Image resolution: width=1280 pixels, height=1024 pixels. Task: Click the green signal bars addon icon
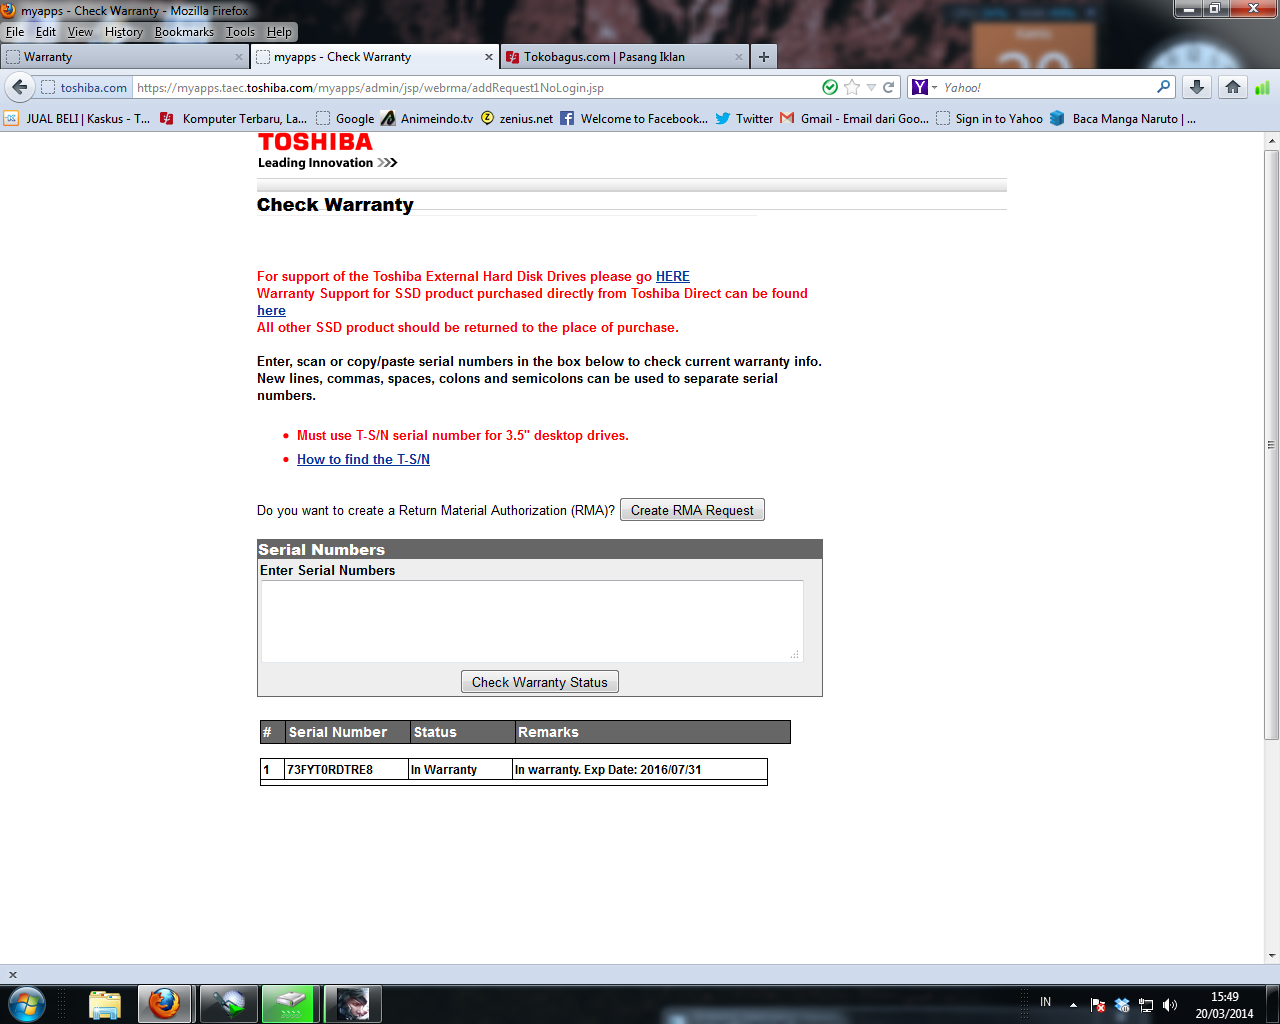tap(1262, 87)
